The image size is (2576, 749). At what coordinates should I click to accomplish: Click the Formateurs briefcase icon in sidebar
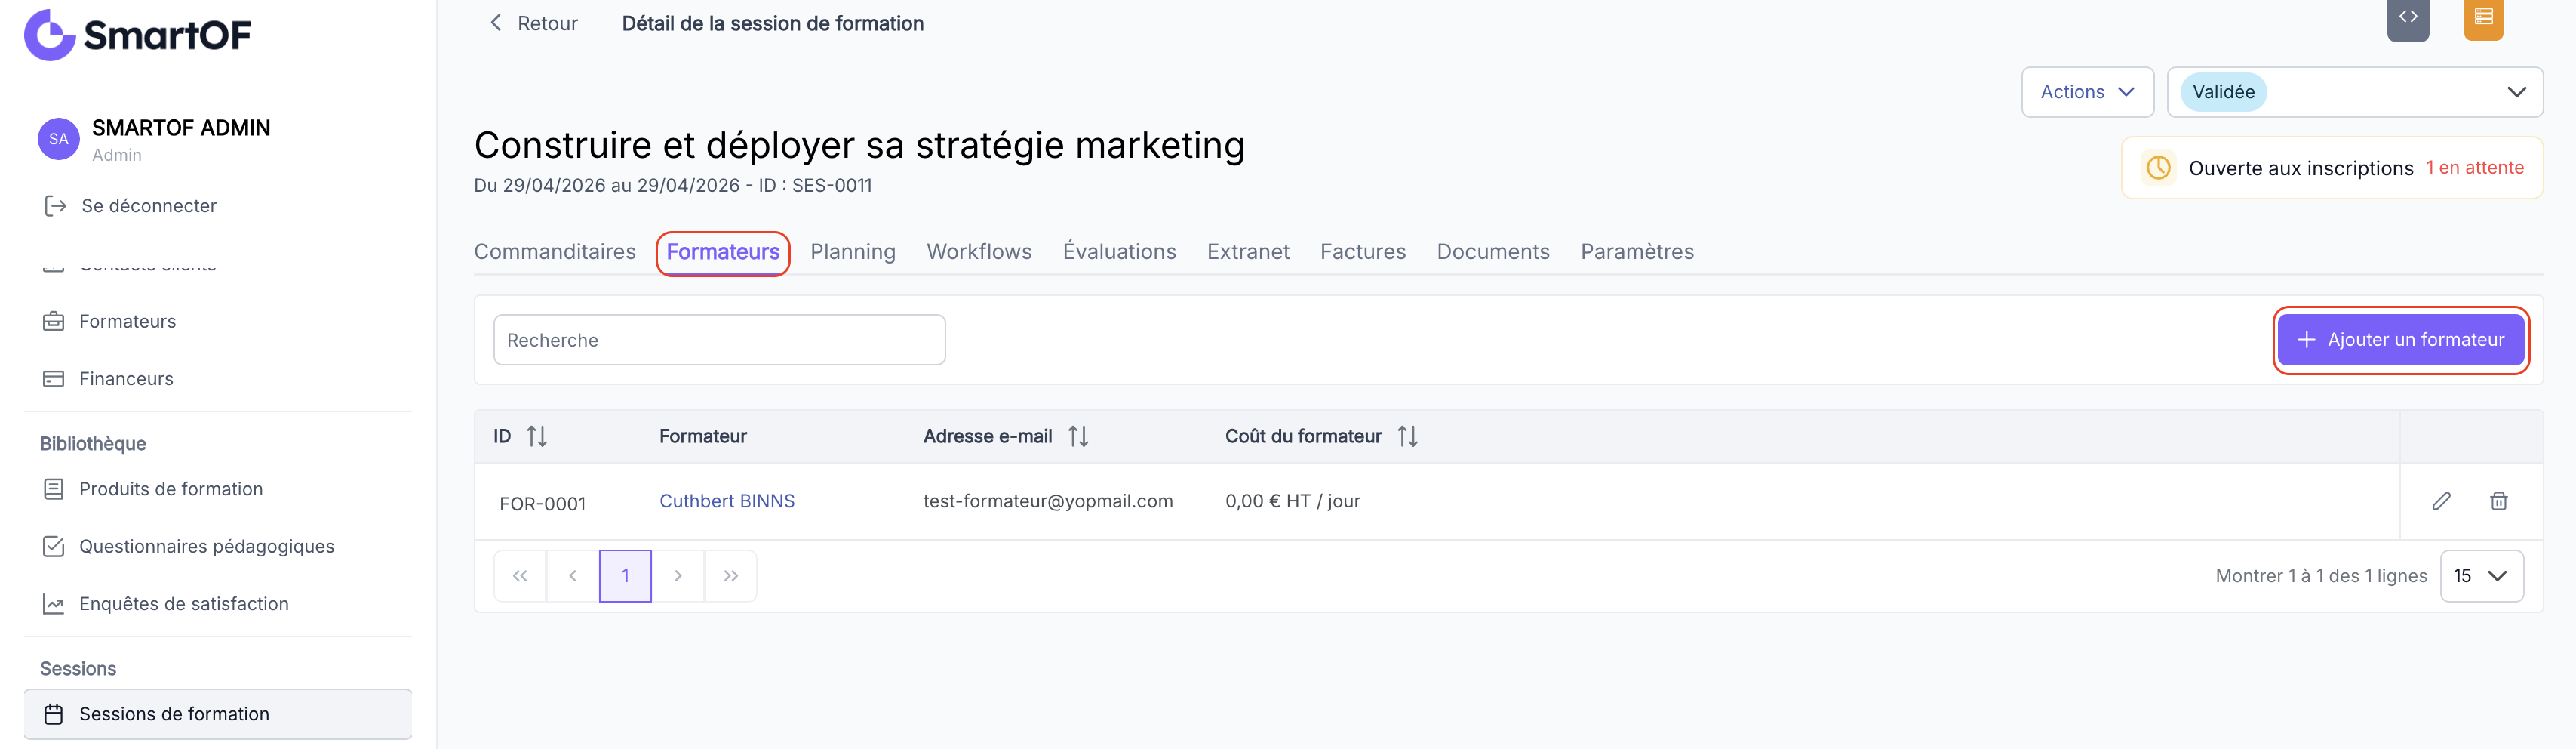(54, 321)
